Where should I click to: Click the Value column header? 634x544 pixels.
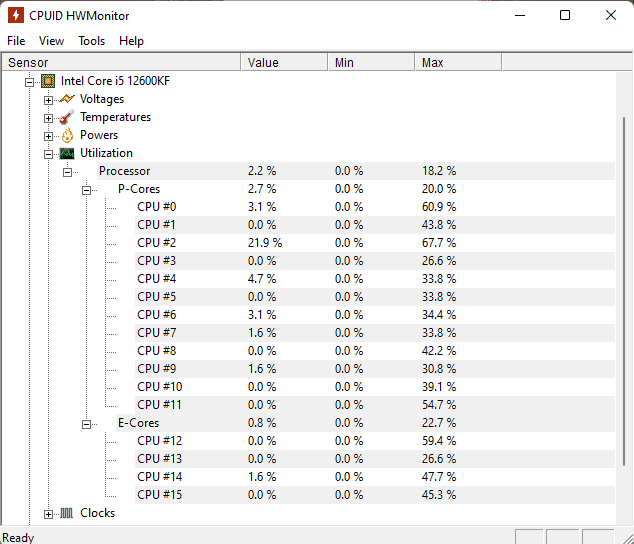pyautogui.click(x=284, y=62)
